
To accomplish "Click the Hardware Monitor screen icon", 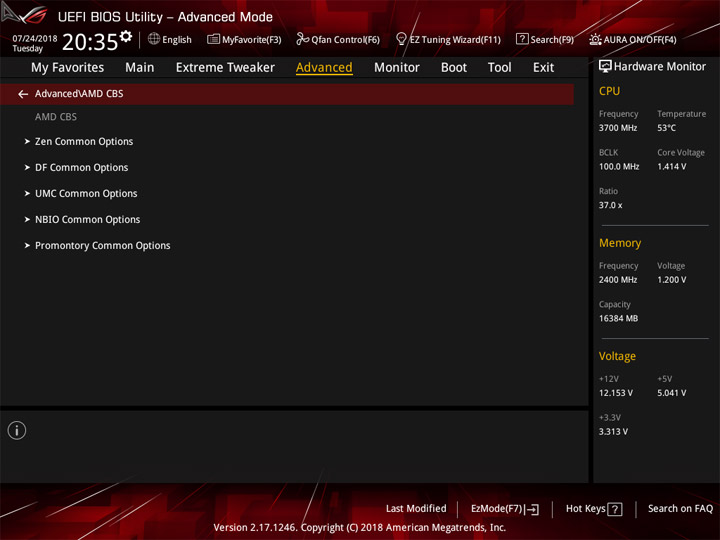I will 605,67.
